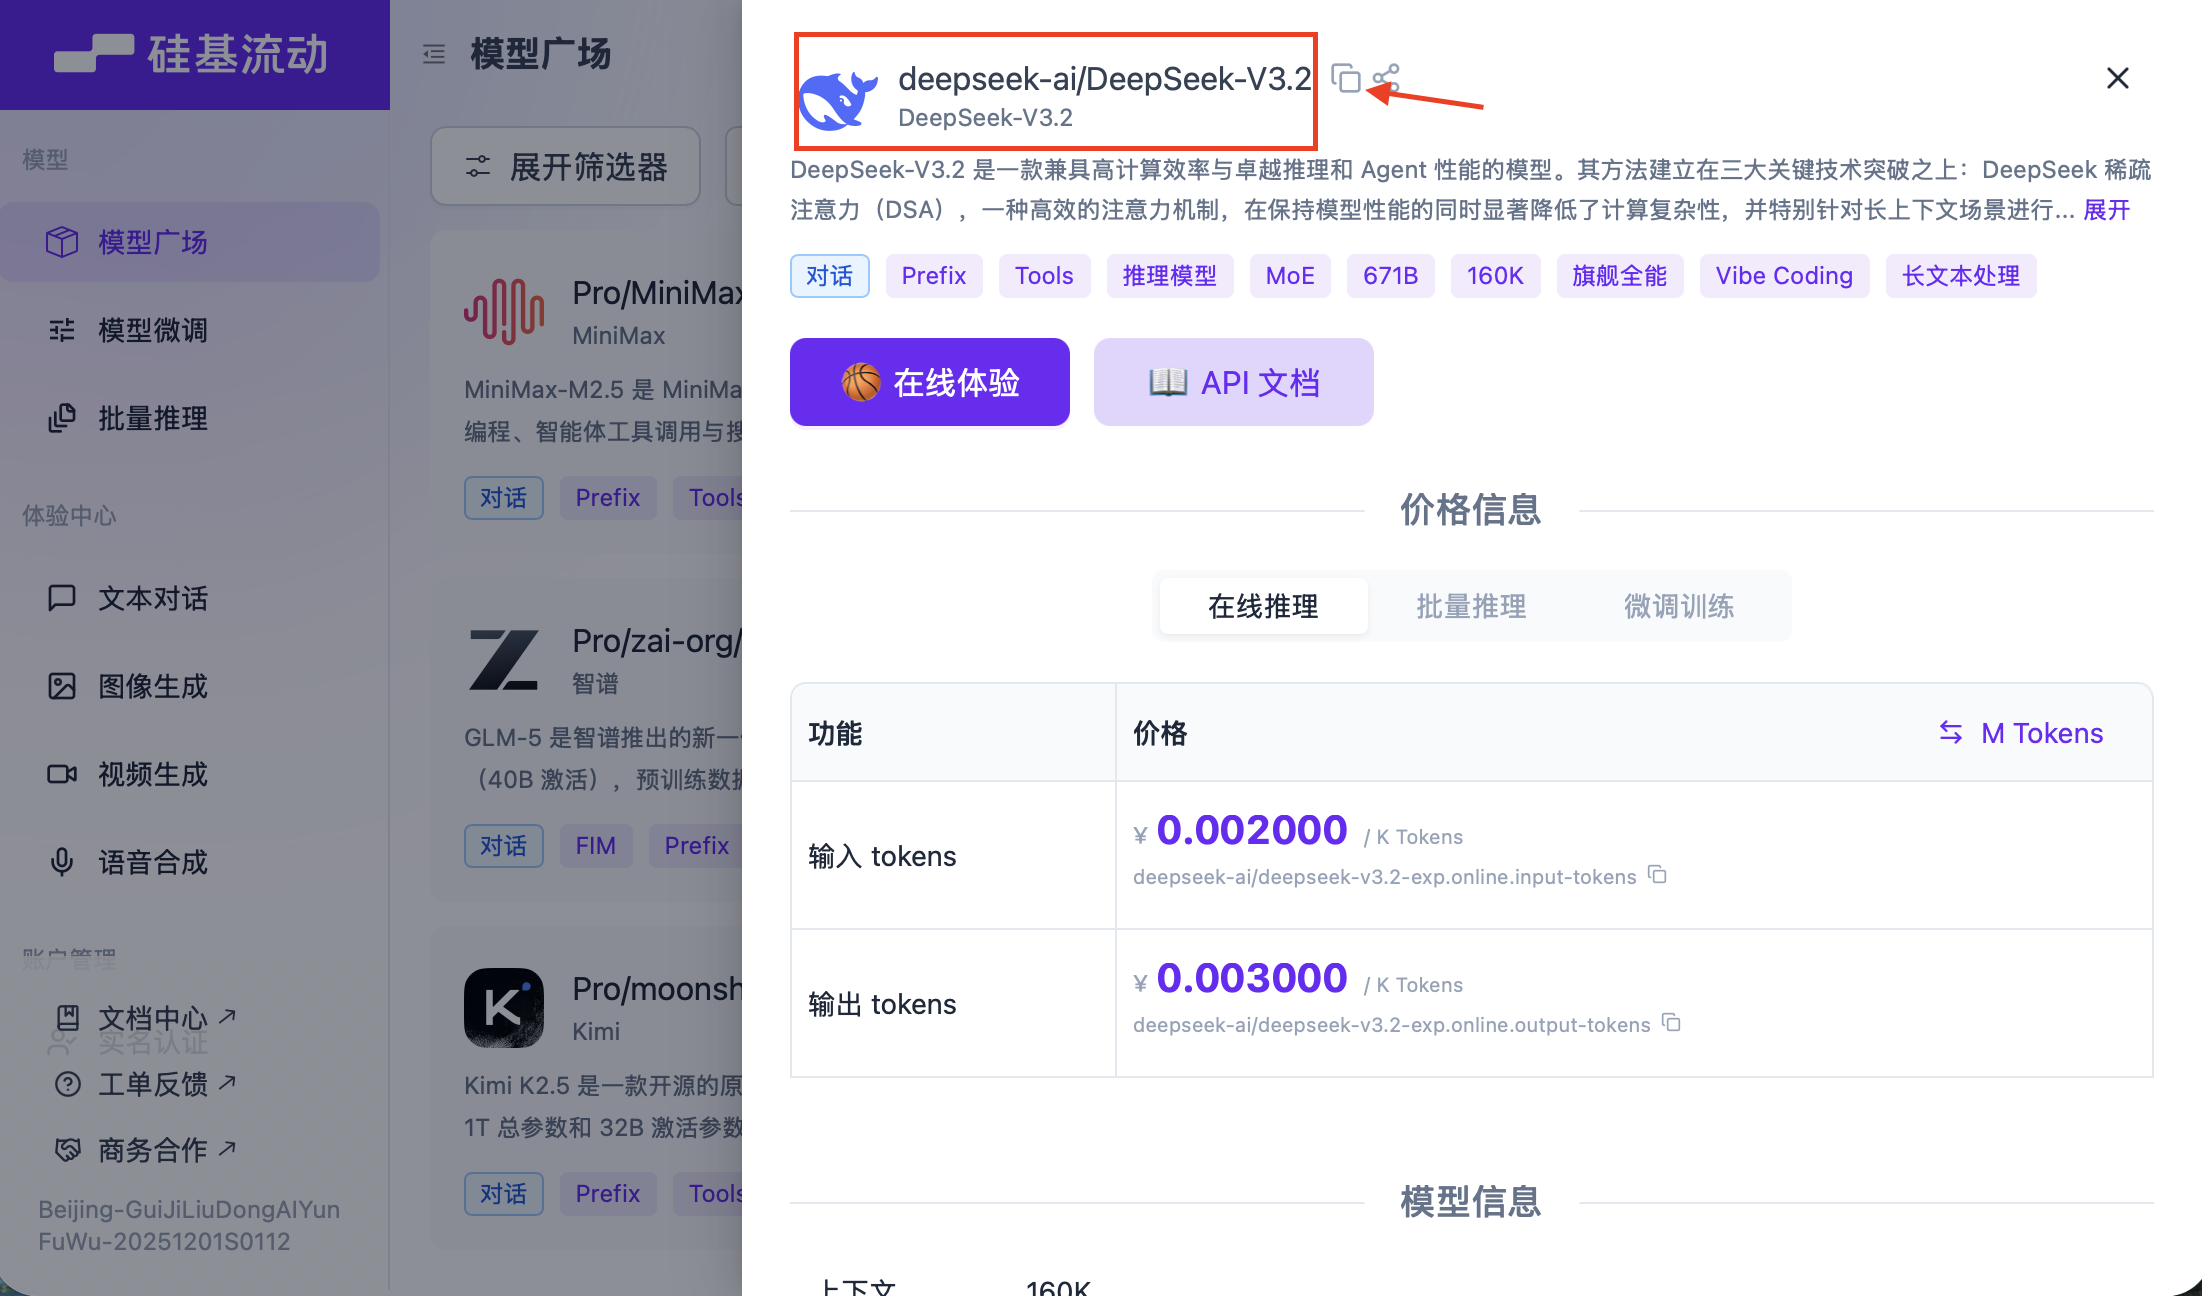This screenshot has width=2202, height=1296.
Task: Expand the 展开筛选器 filter panel
Action: pyautogui.click(x=566, y=166)
